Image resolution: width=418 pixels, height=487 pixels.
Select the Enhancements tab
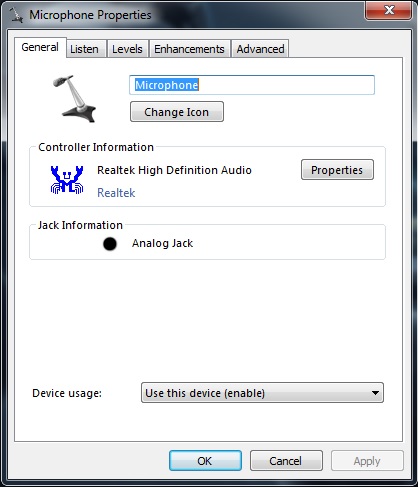[189, 49]
